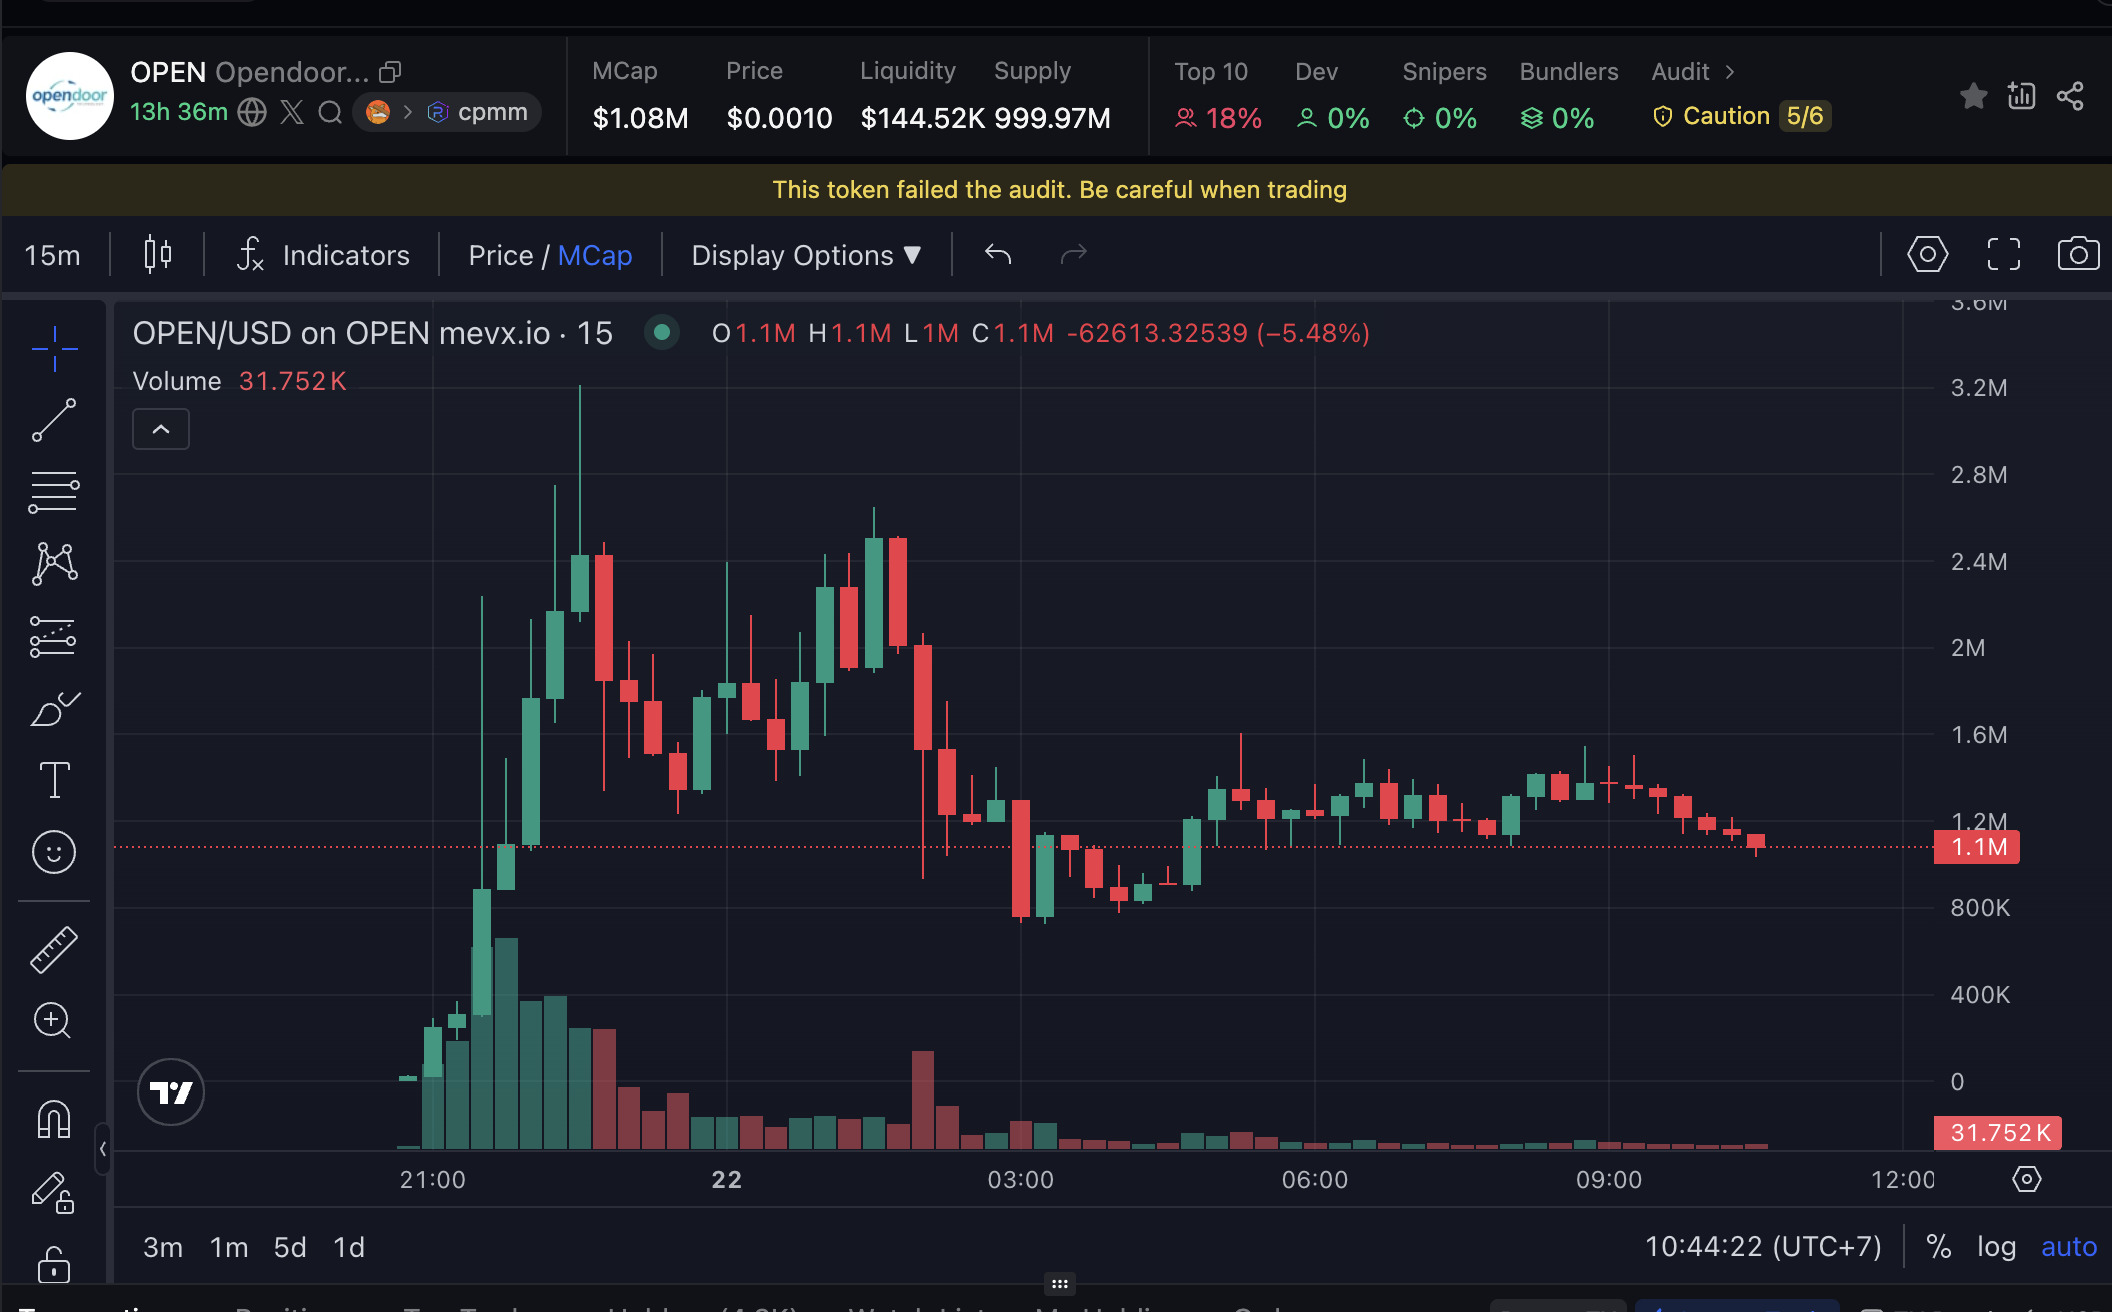Share the OPEN token page

(x=2070, y=96)
